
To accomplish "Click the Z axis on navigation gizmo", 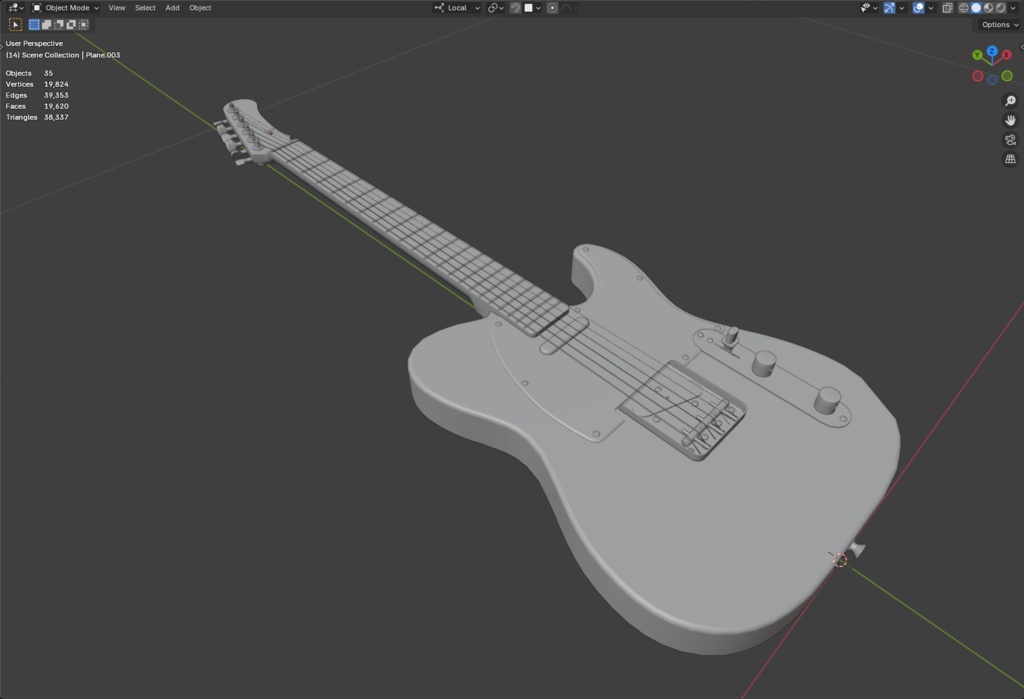I will (992, 51).
